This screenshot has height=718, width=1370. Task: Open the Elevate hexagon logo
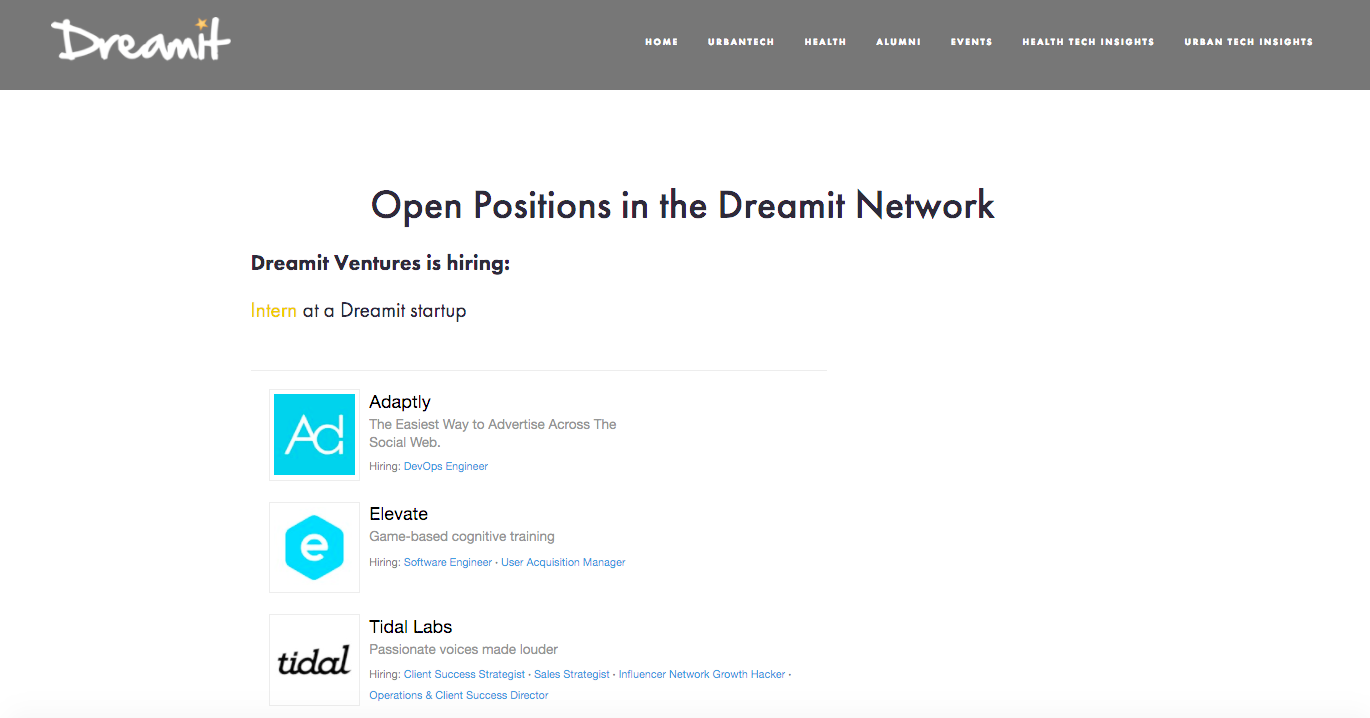tap(314, 547)
